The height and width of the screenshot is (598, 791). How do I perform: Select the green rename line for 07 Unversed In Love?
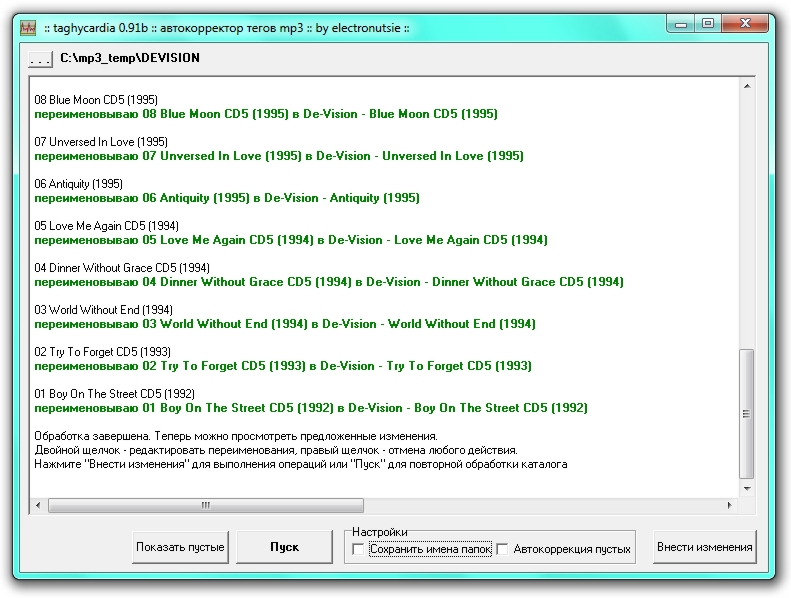click(x=279, y=156)
